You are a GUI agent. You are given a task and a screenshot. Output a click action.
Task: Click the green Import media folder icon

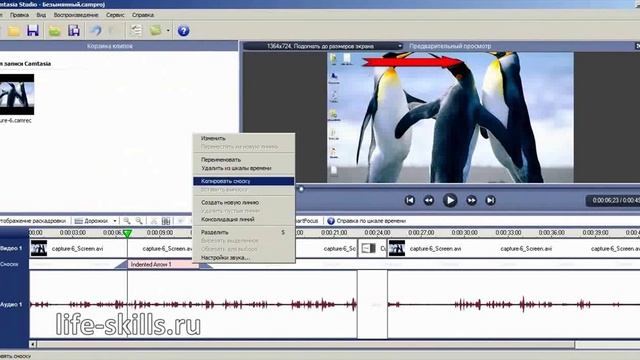click(55, 31)
